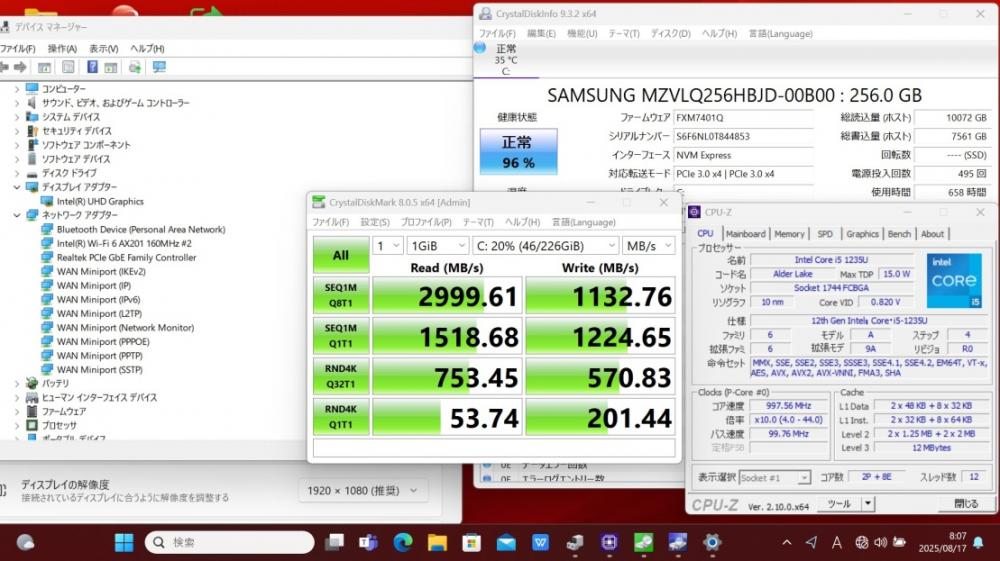Open display resolution 1920 × 1080 dropdown
This screenshot has height=561, width=1000.
(362, 491)
